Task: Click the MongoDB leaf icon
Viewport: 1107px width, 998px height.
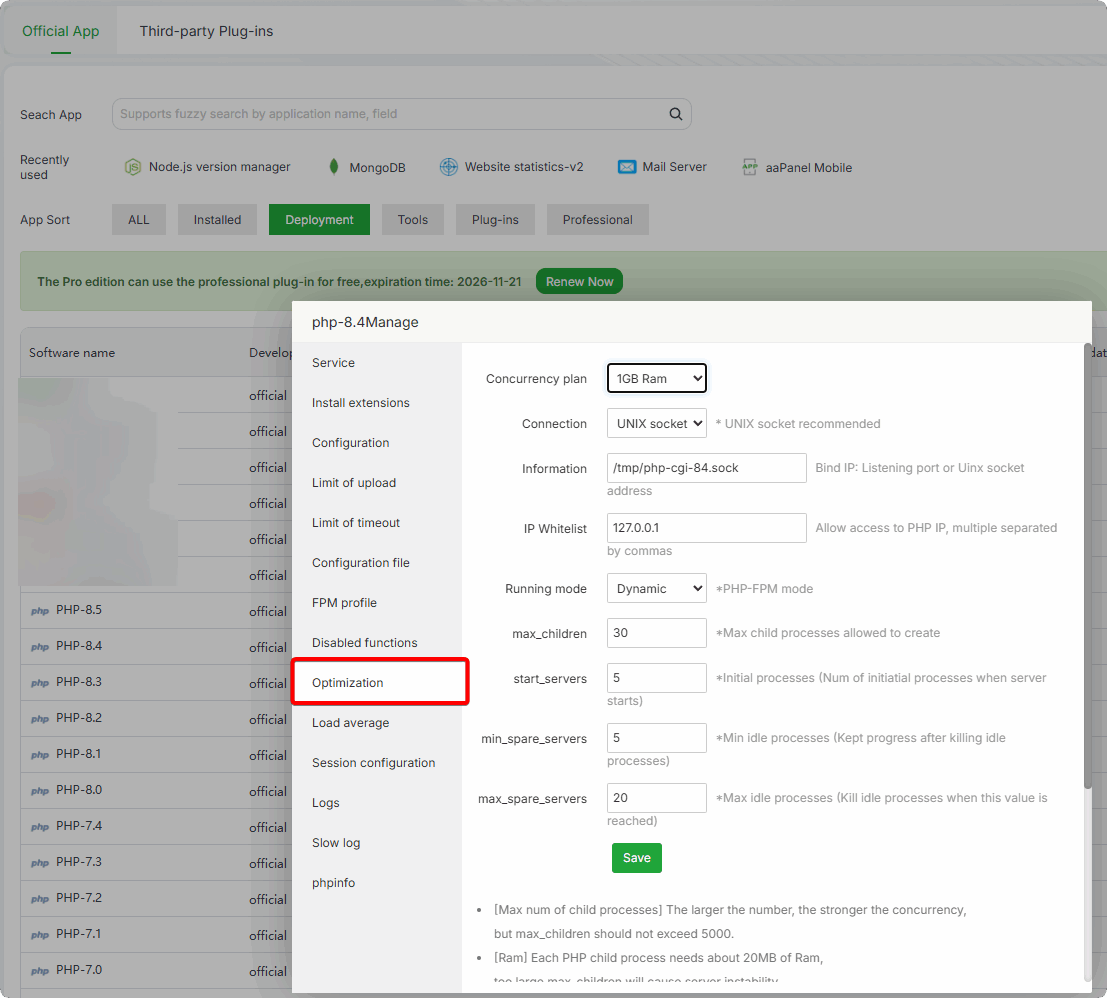Action: pos(334,167)
